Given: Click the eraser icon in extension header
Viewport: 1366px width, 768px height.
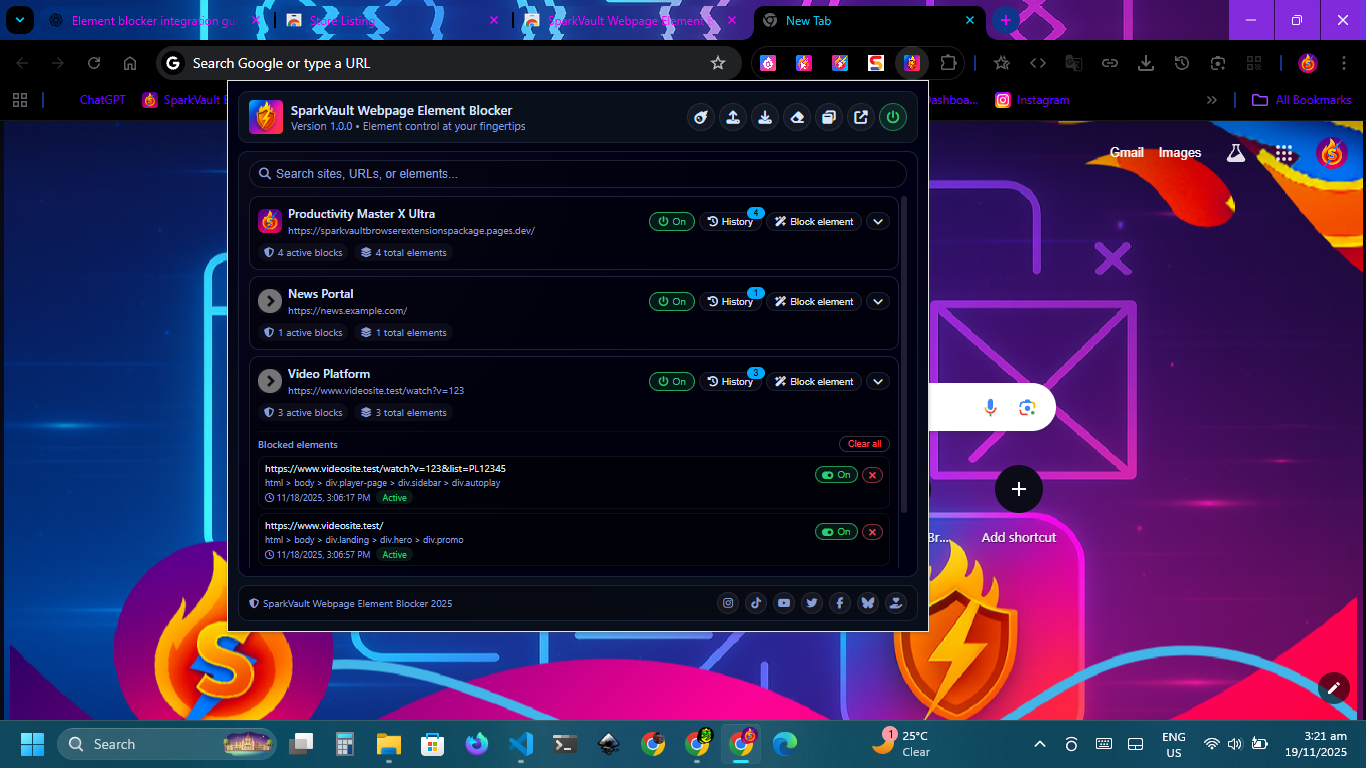Looking at the screenshot, I should [x=796, y=118].
